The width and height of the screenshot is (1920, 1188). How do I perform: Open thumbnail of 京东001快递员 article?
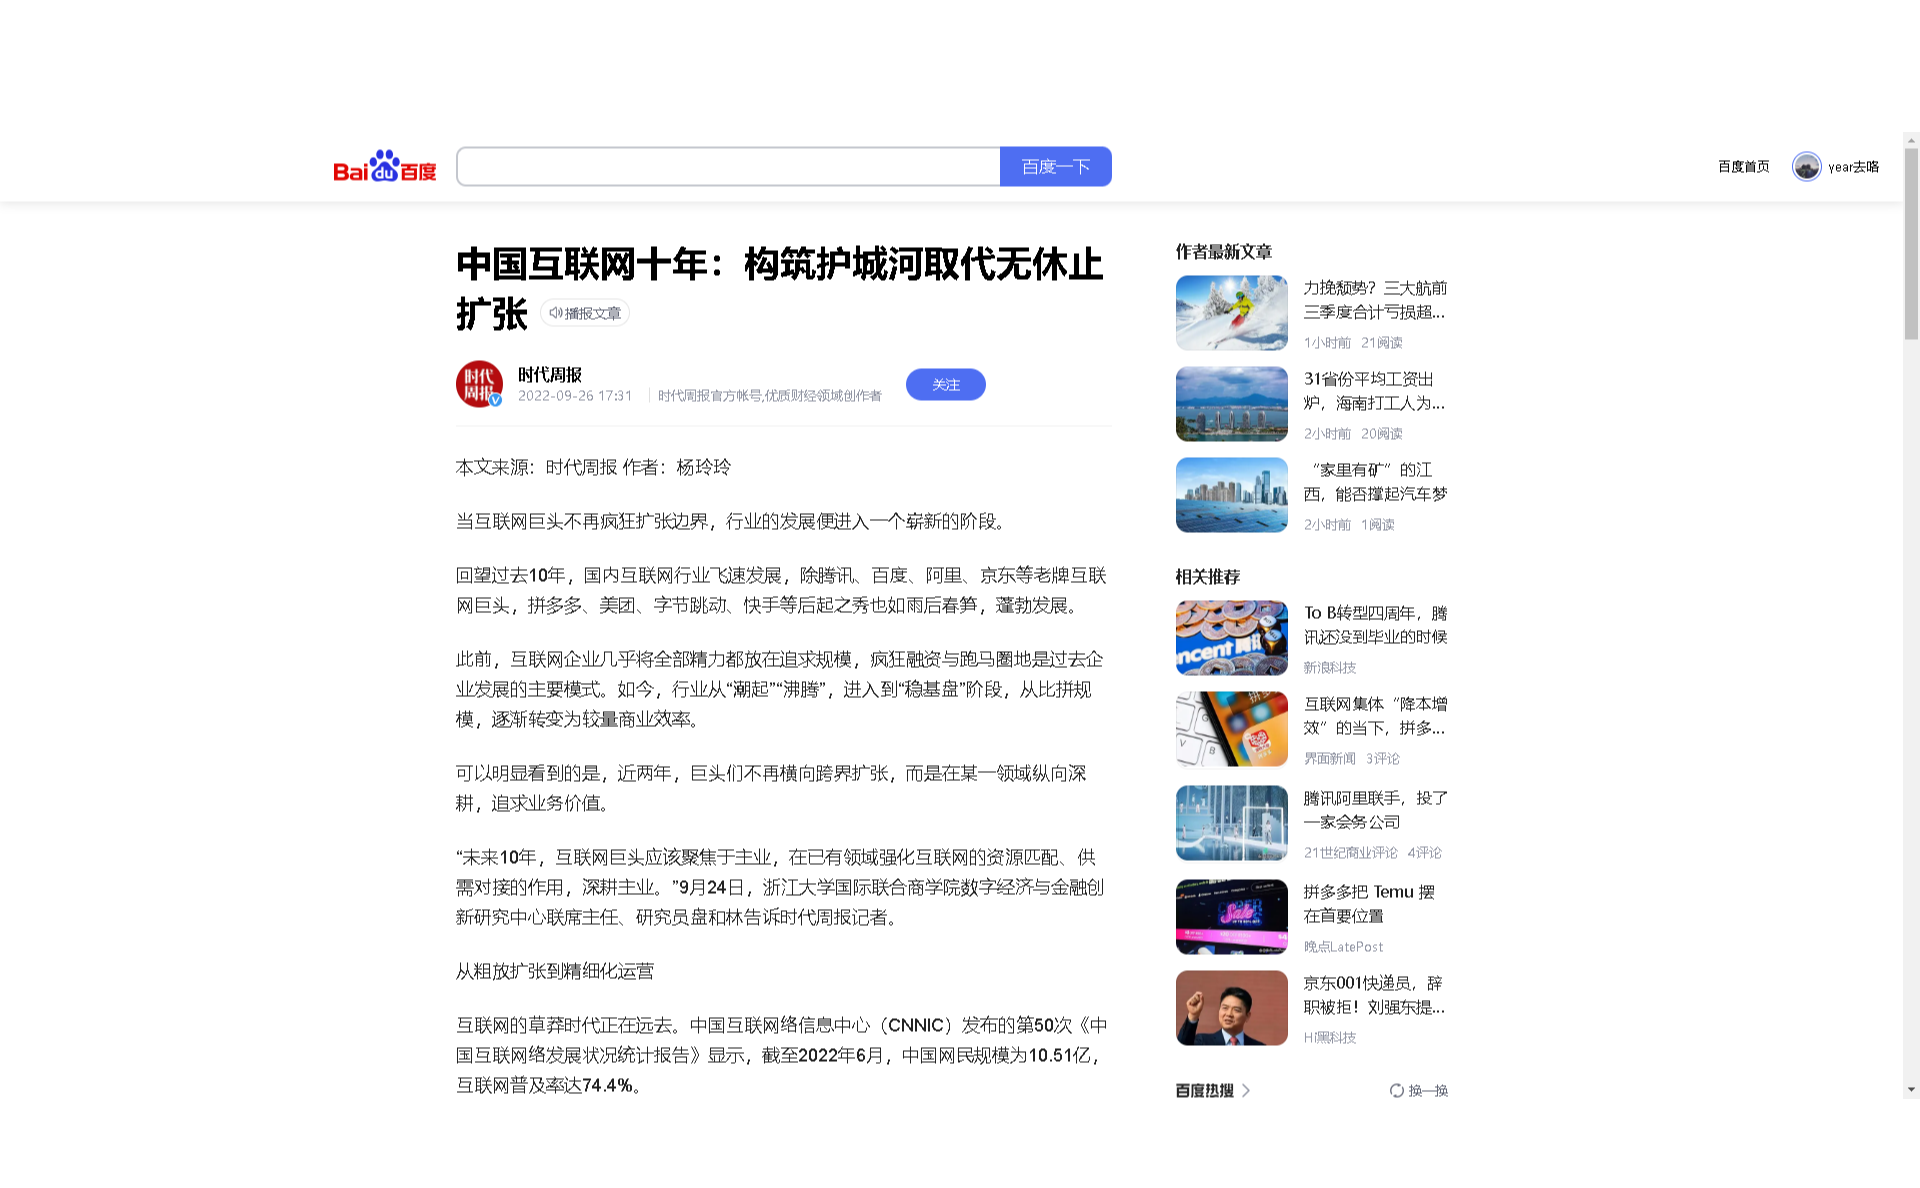click(1231, 1008)
